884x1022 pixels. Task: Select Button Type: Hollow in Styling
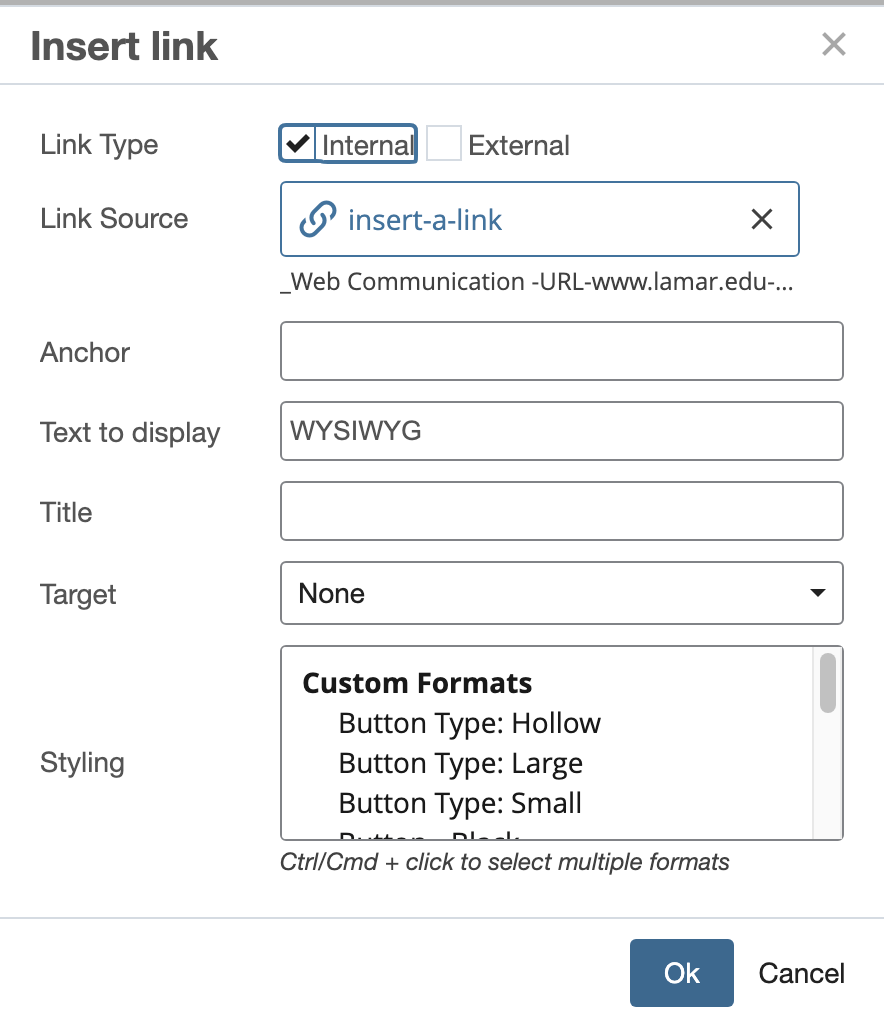[x=469, y=723]
